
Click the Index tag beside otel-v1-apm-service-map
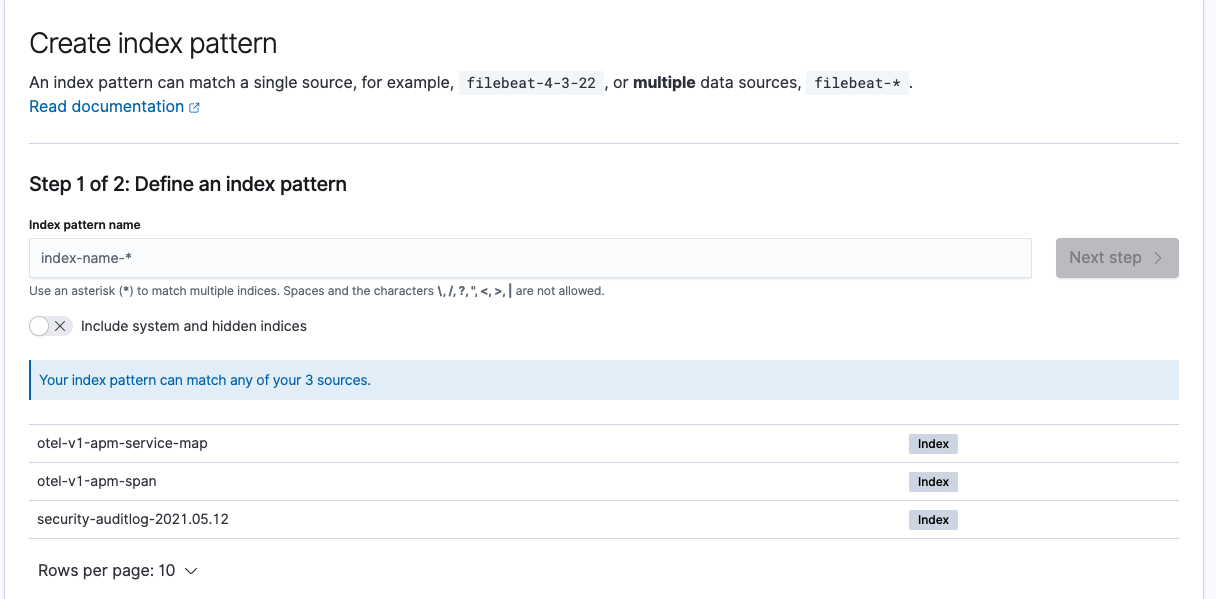[932, 443]
